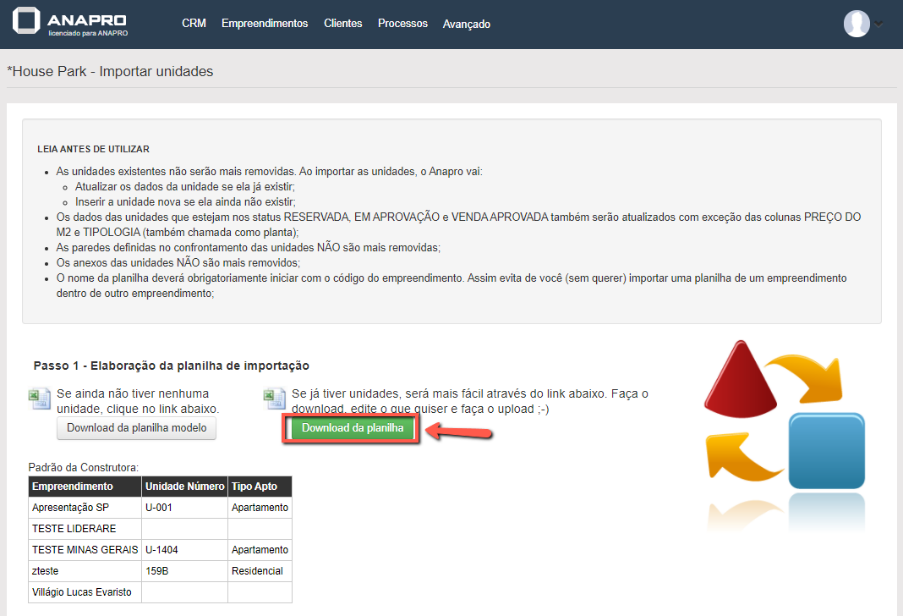
Task: Select the zteste row cell
Action: tap(85, 571)
